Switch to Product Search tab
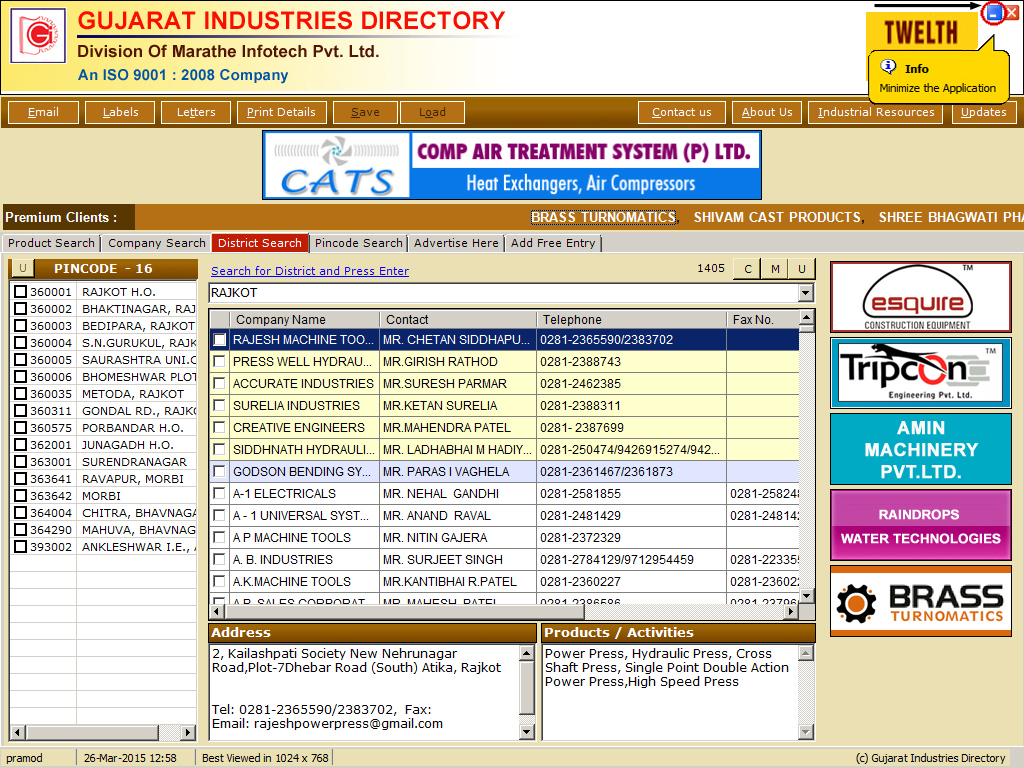 pos(51,243)
